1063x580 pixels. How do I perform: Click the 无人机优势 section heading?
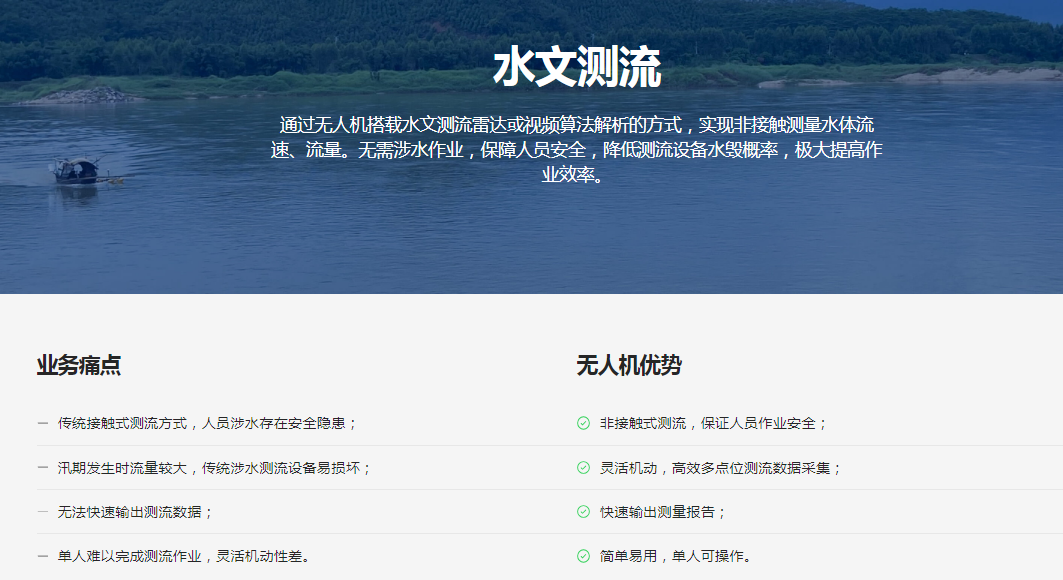pos(629,365)
